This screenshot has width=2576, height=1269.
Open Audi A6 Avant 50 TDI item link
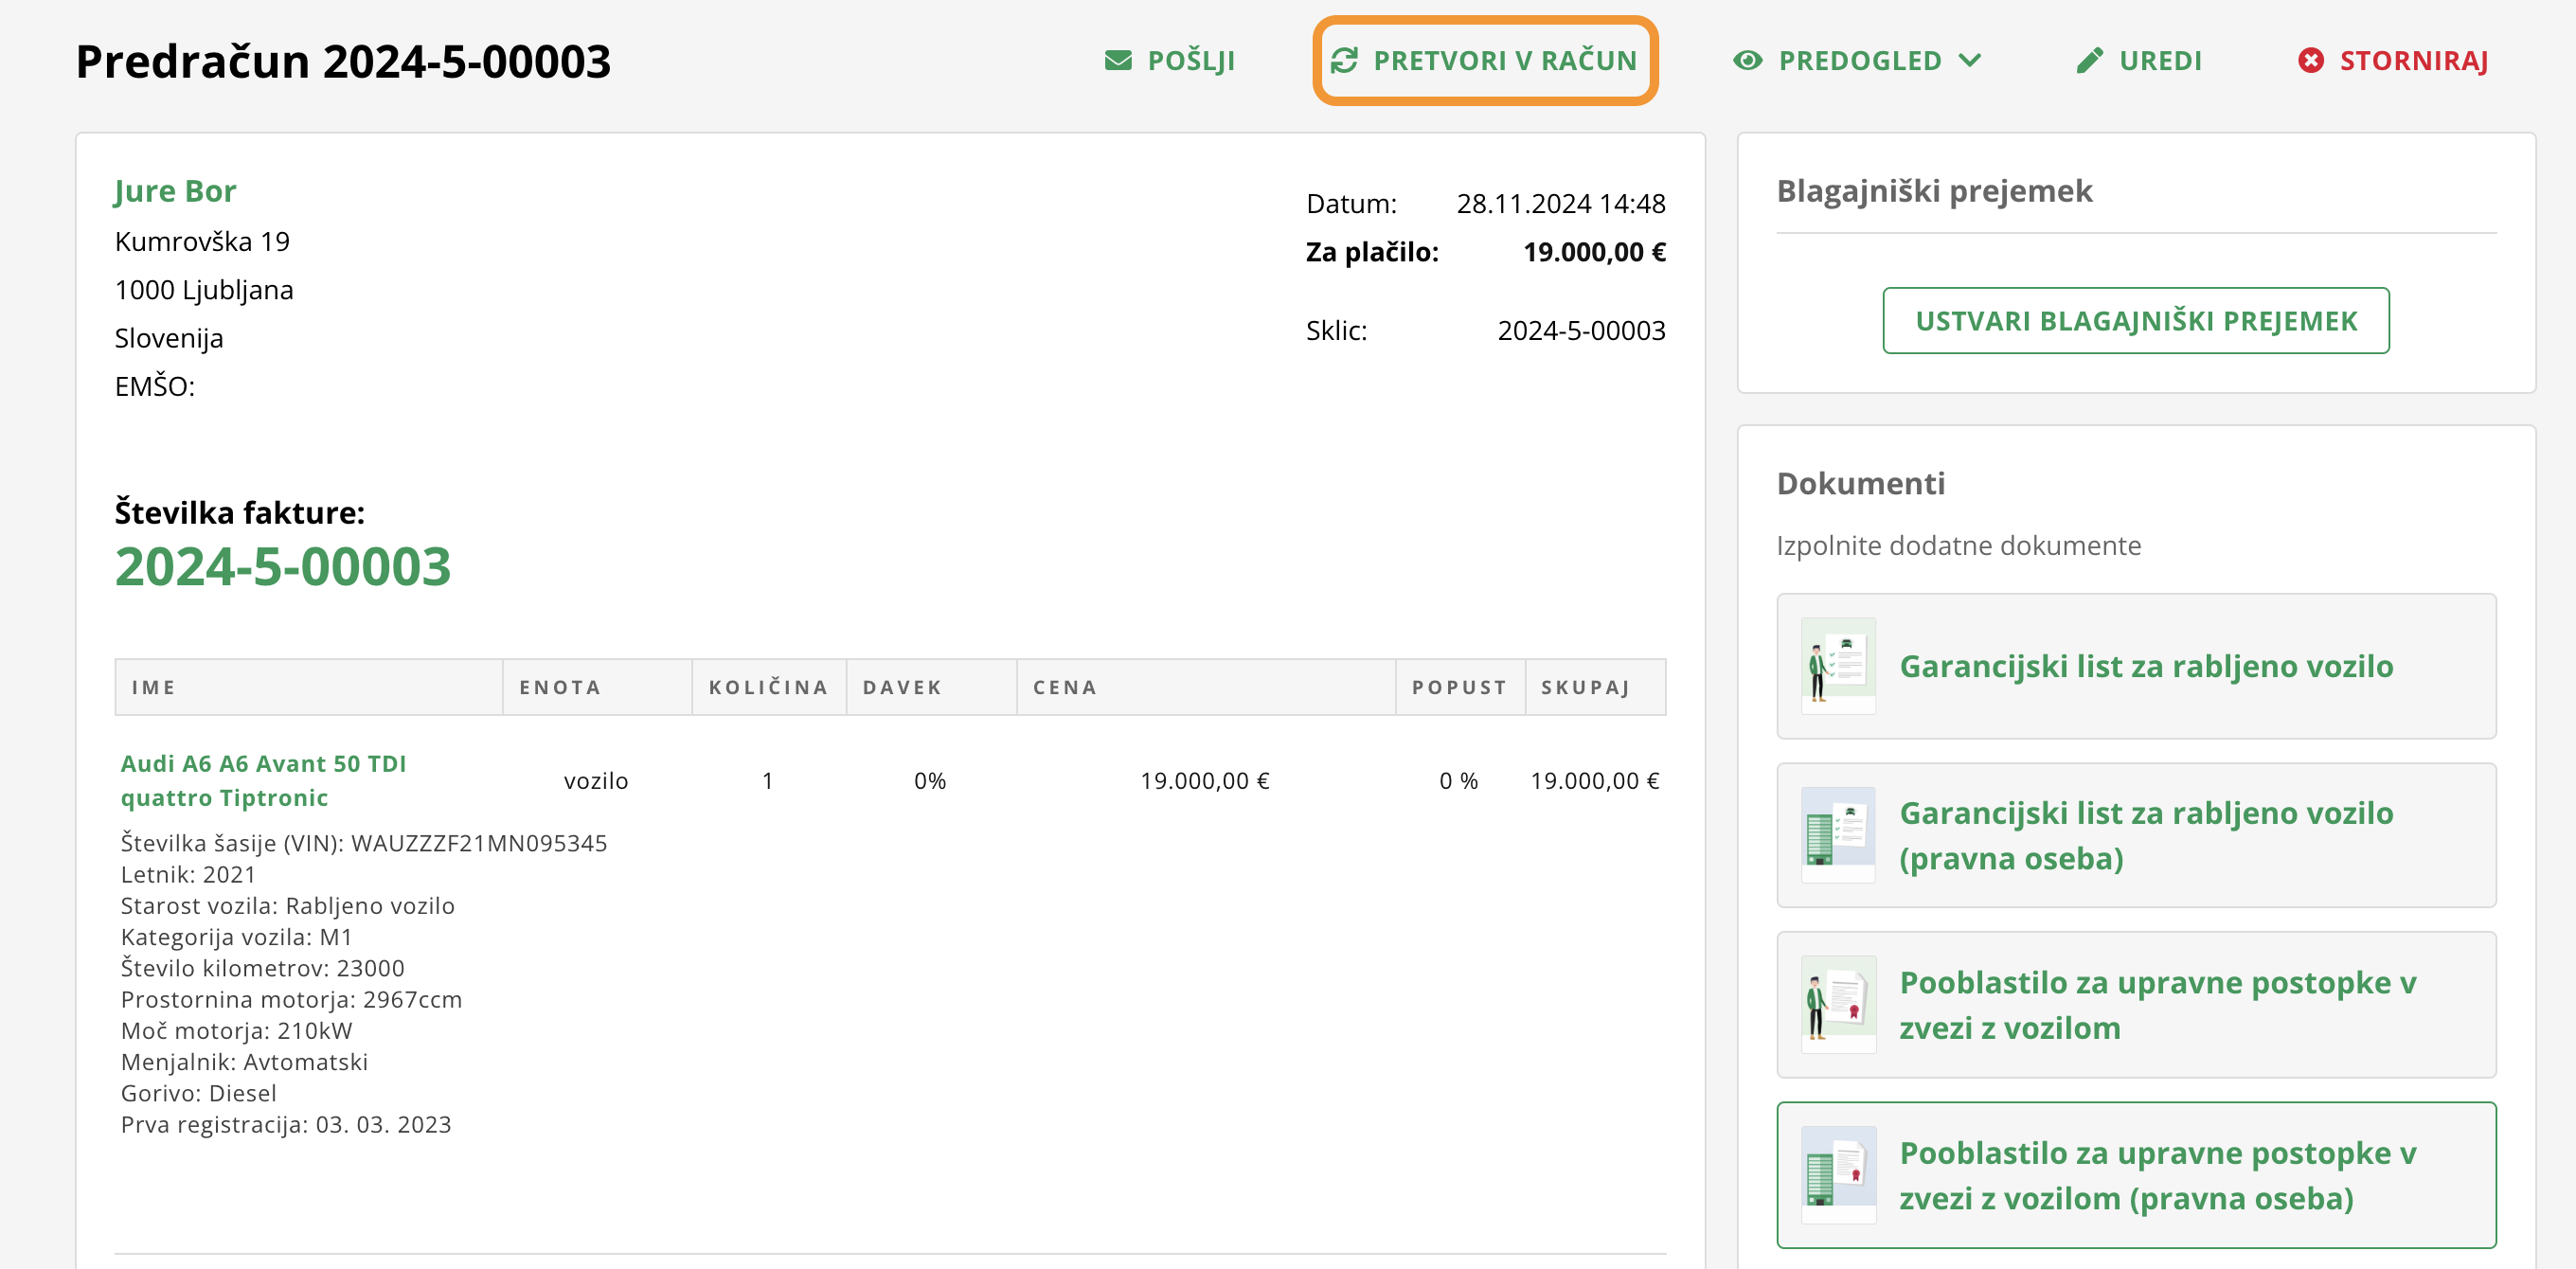click(x=263, y=781)
